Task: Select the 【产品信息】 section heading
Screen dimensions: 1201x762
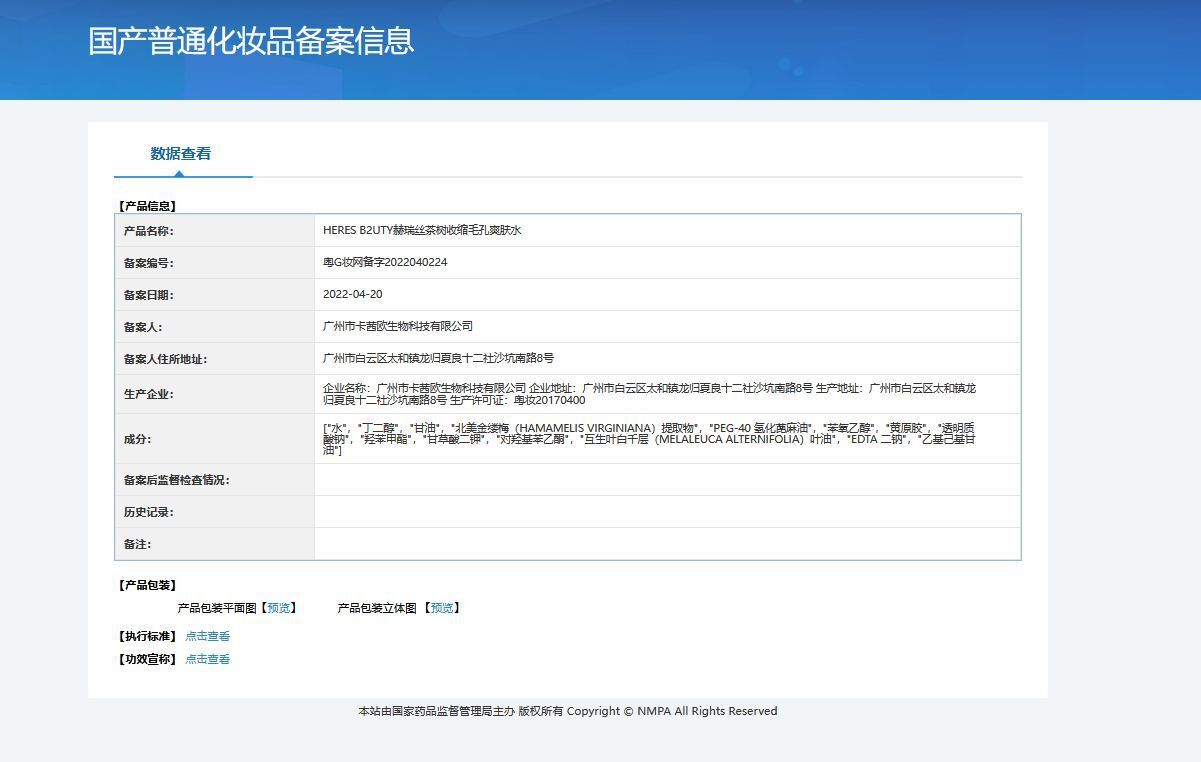Action: (x=147, y=206)
